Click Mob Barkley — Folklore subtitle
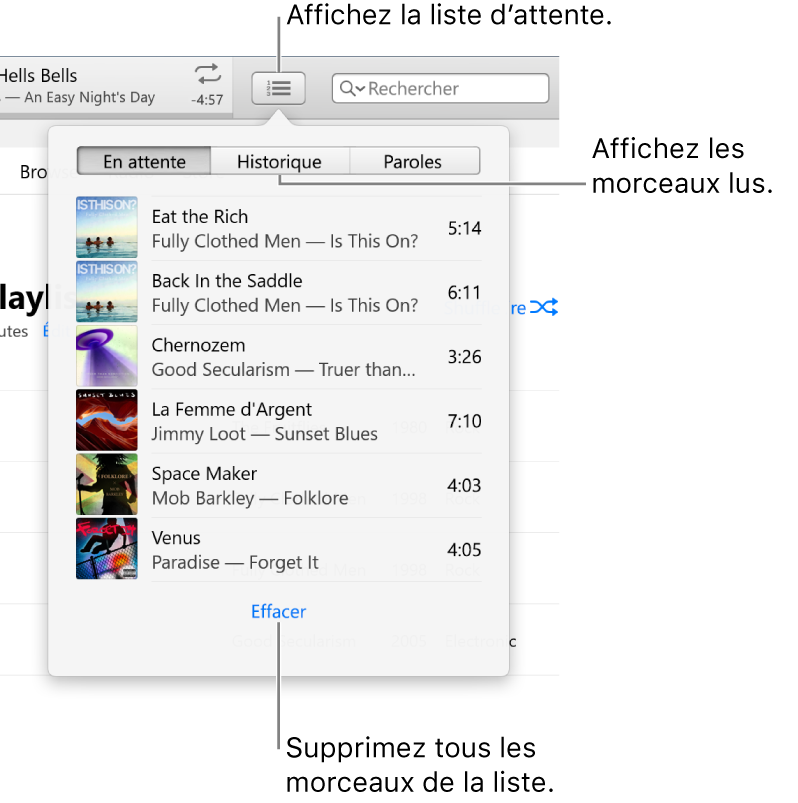The width and height of the screenshot is (798, 803). tap(250, 498)
